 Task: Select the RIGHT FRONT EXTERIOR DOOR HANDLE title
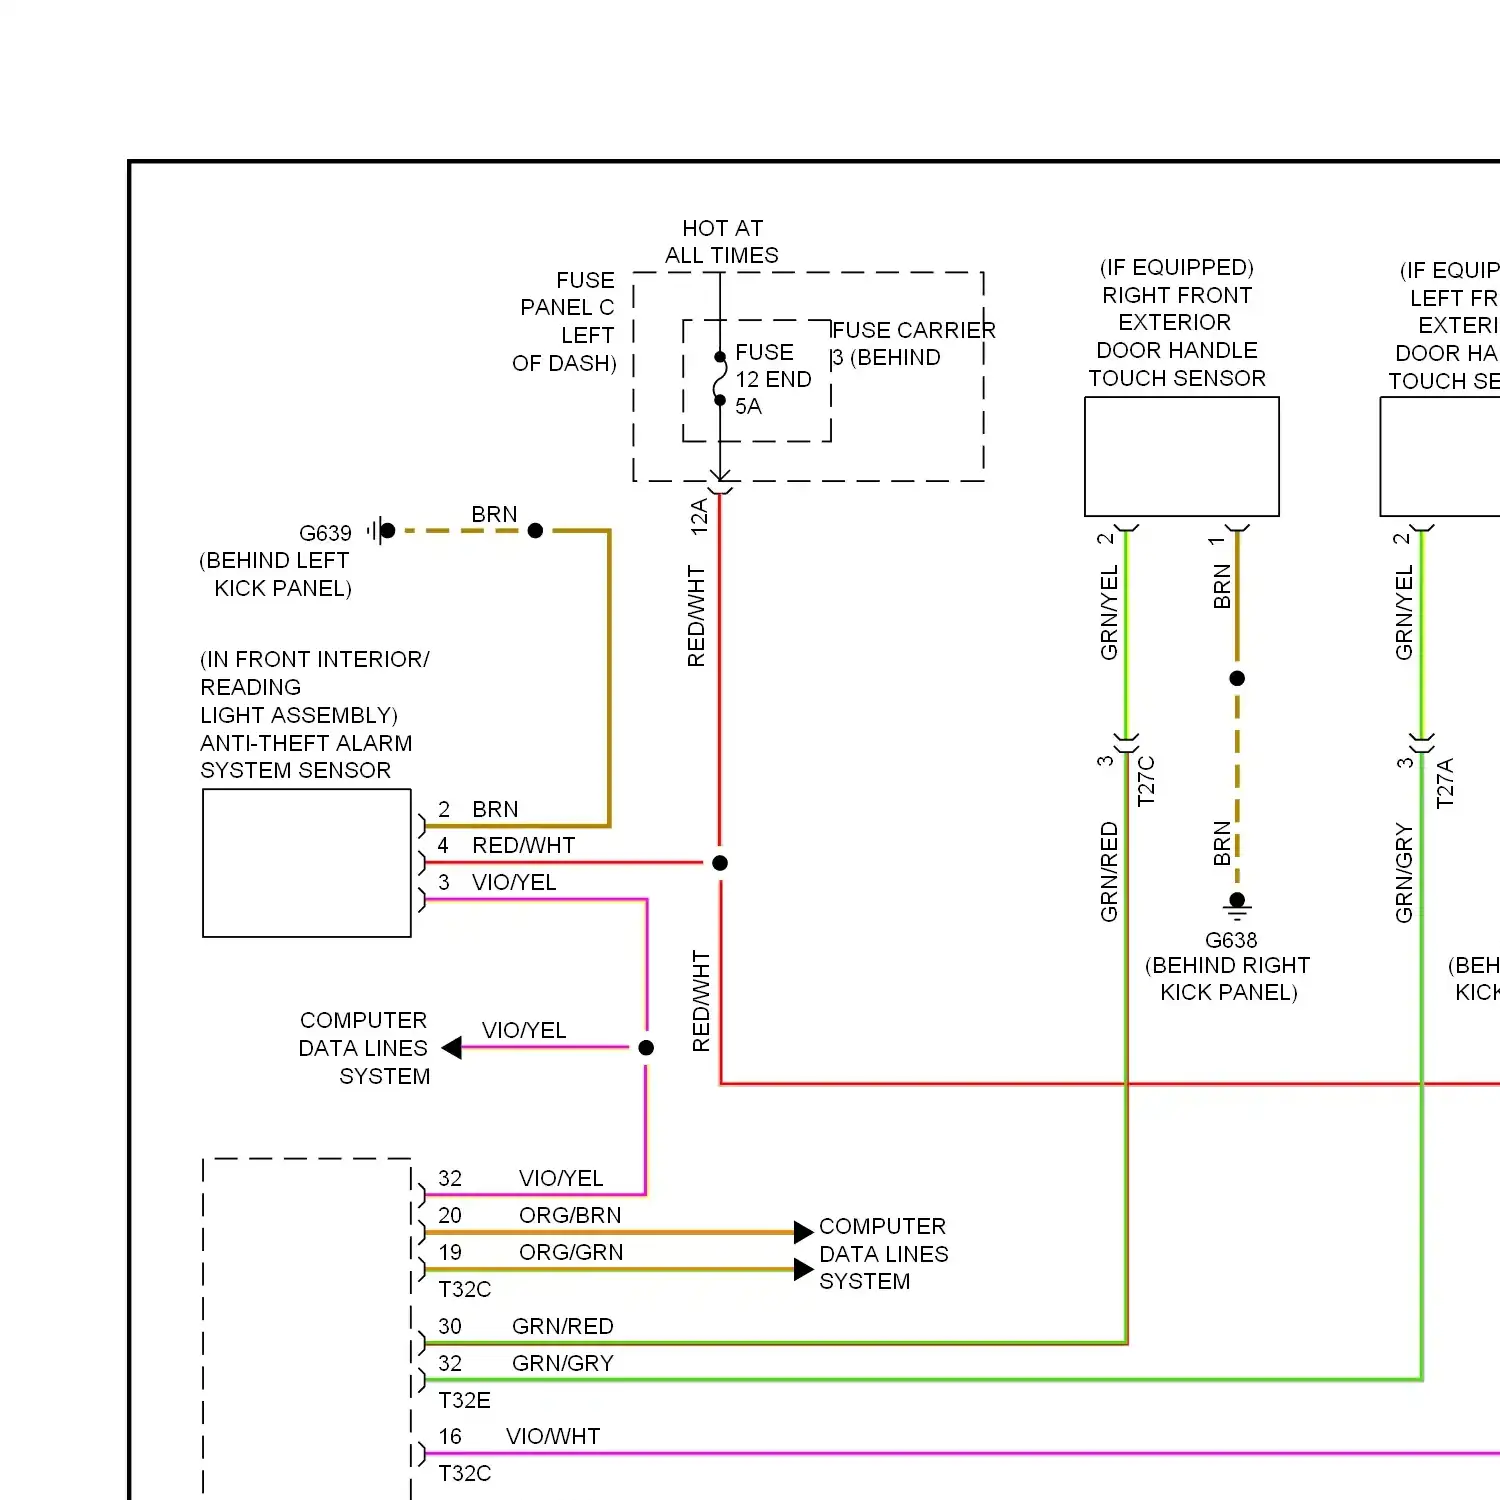[1177, 323]
